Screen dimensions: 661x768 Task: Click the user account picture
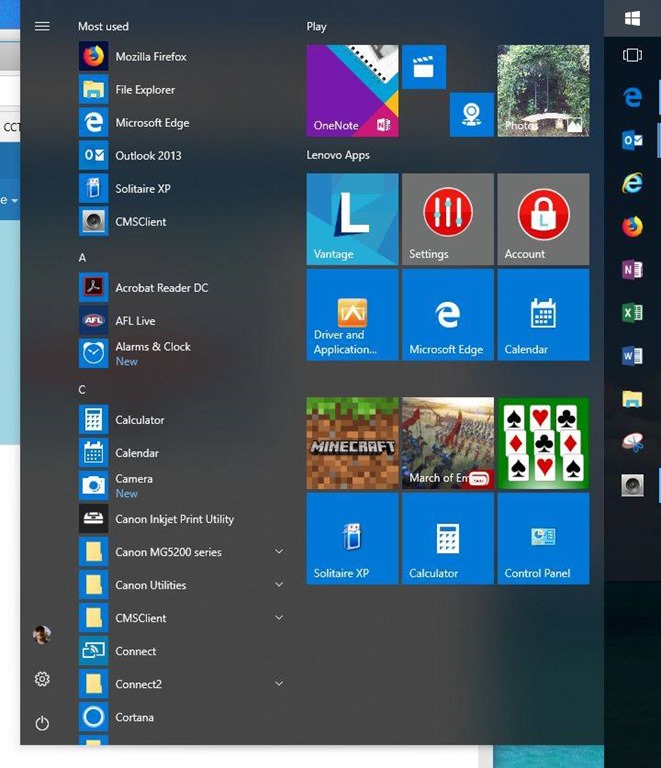pyautogui.click(x=42, y=635)
